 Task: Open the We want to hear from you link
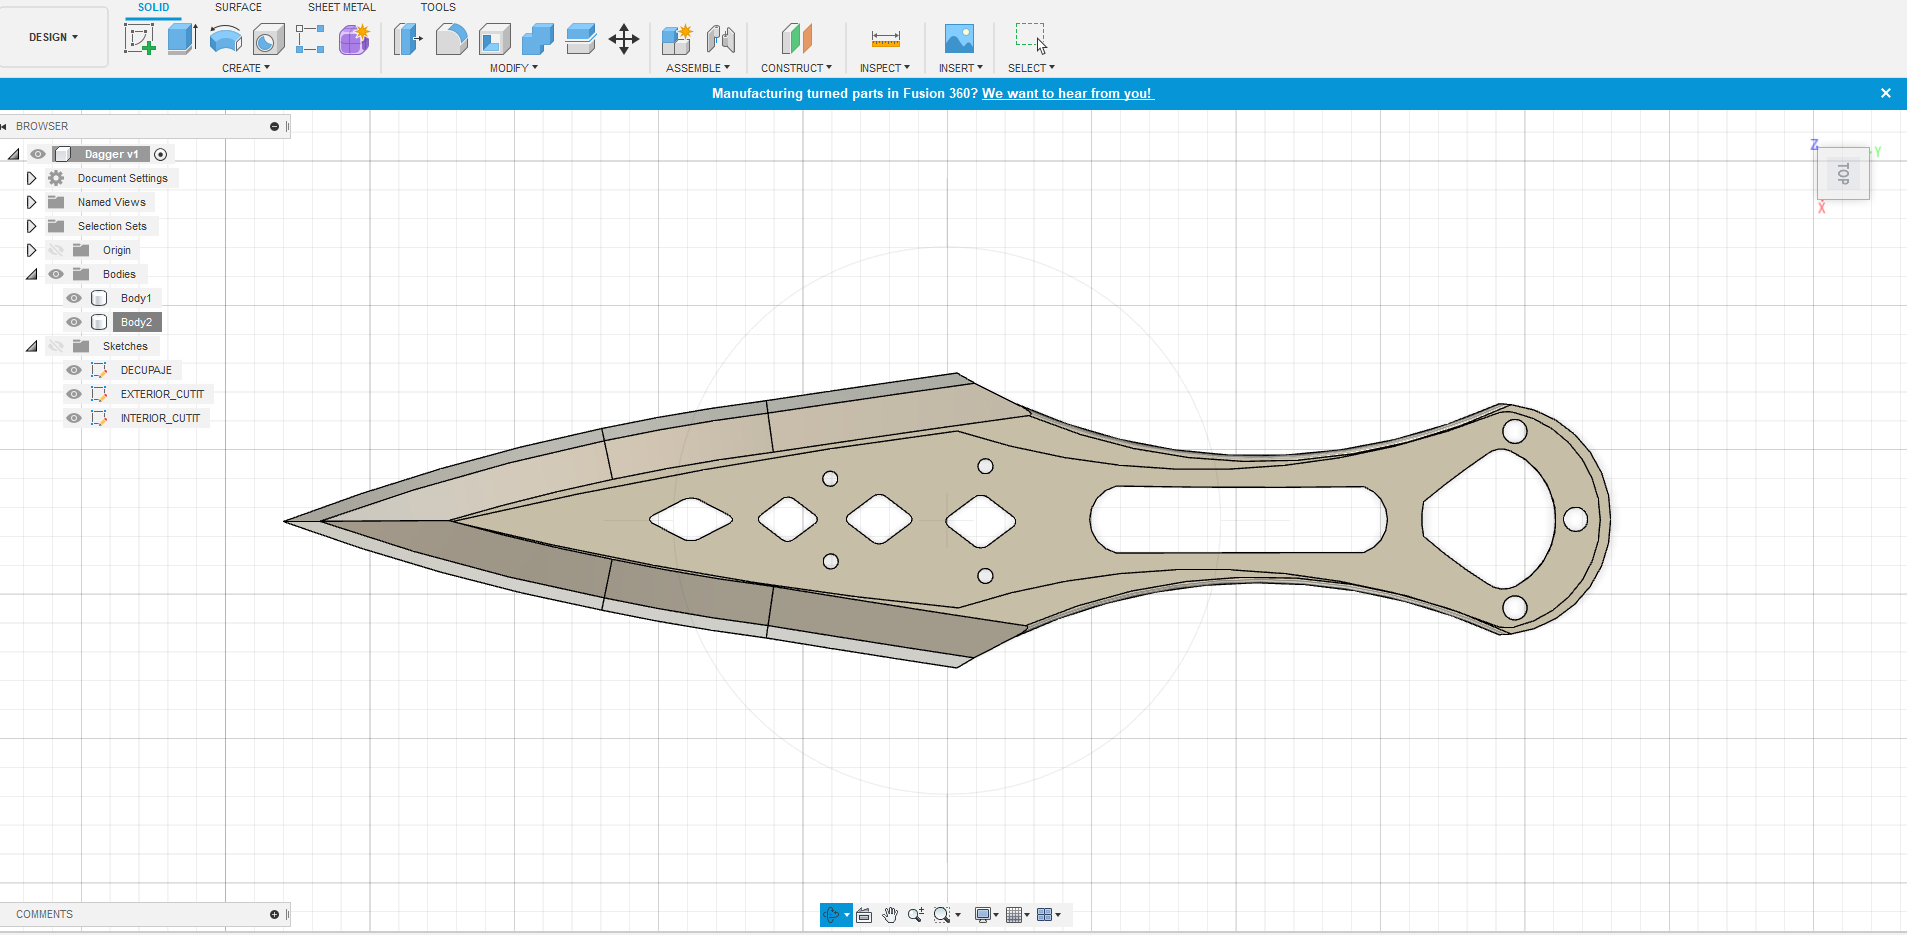point(1067,93)
